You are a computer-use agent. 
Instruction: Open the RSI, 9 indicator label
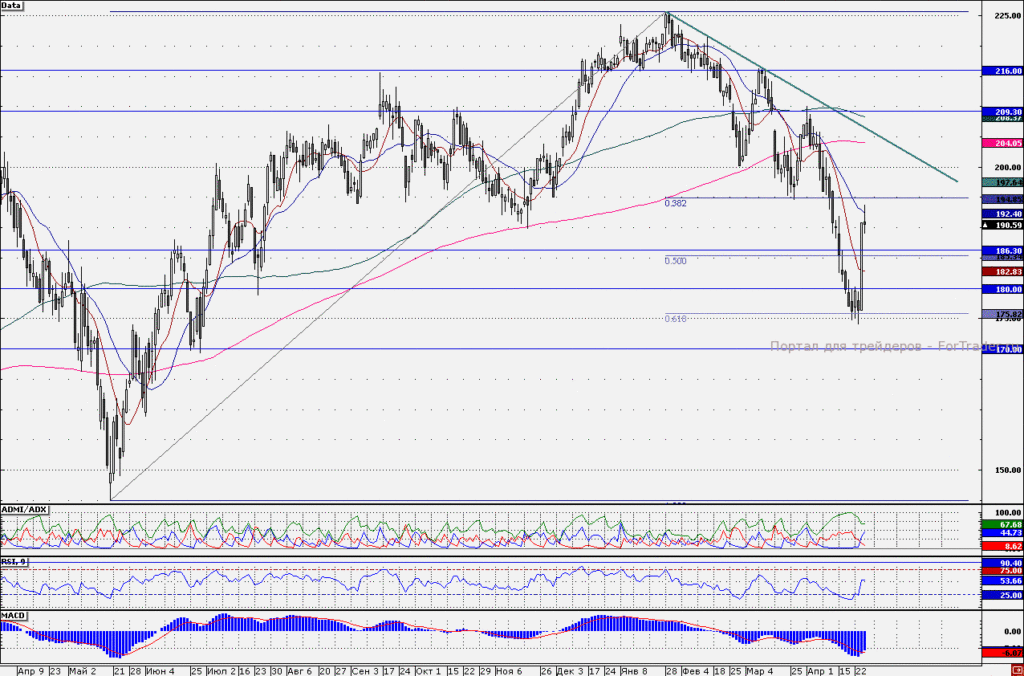[14, 562]
